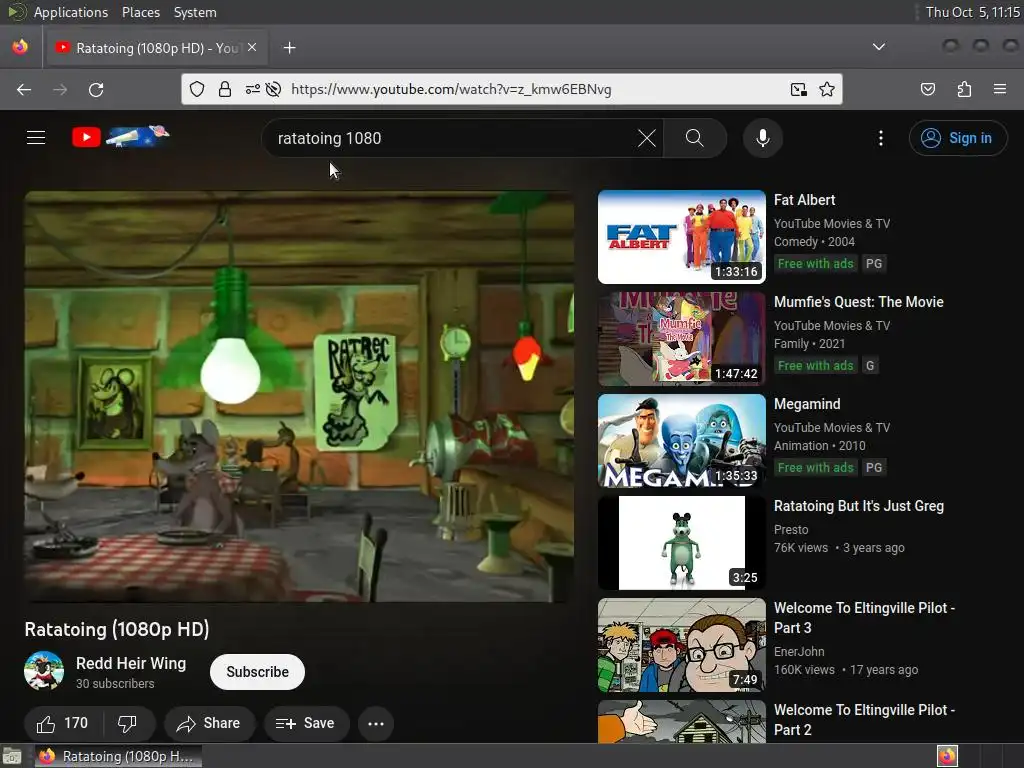Click the Firefox workspace icon in bottom panel
1024x768 pixels.
click(947, 756)
